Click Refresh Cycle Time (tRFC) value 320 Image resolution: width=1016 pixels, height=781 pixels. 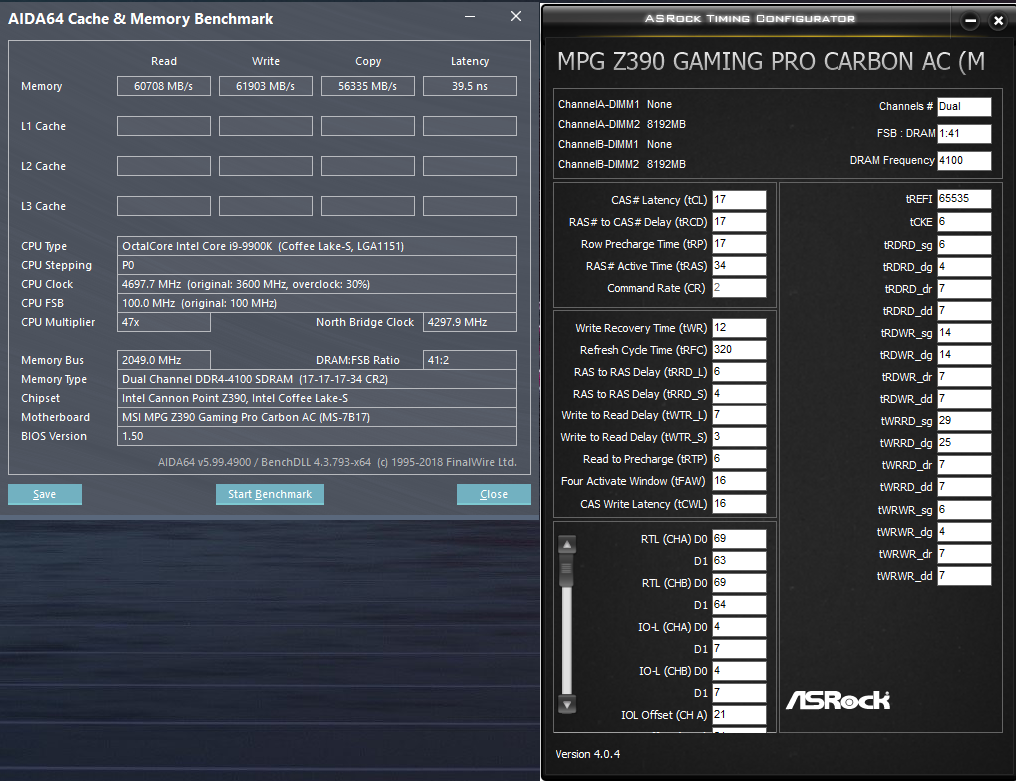739,350
